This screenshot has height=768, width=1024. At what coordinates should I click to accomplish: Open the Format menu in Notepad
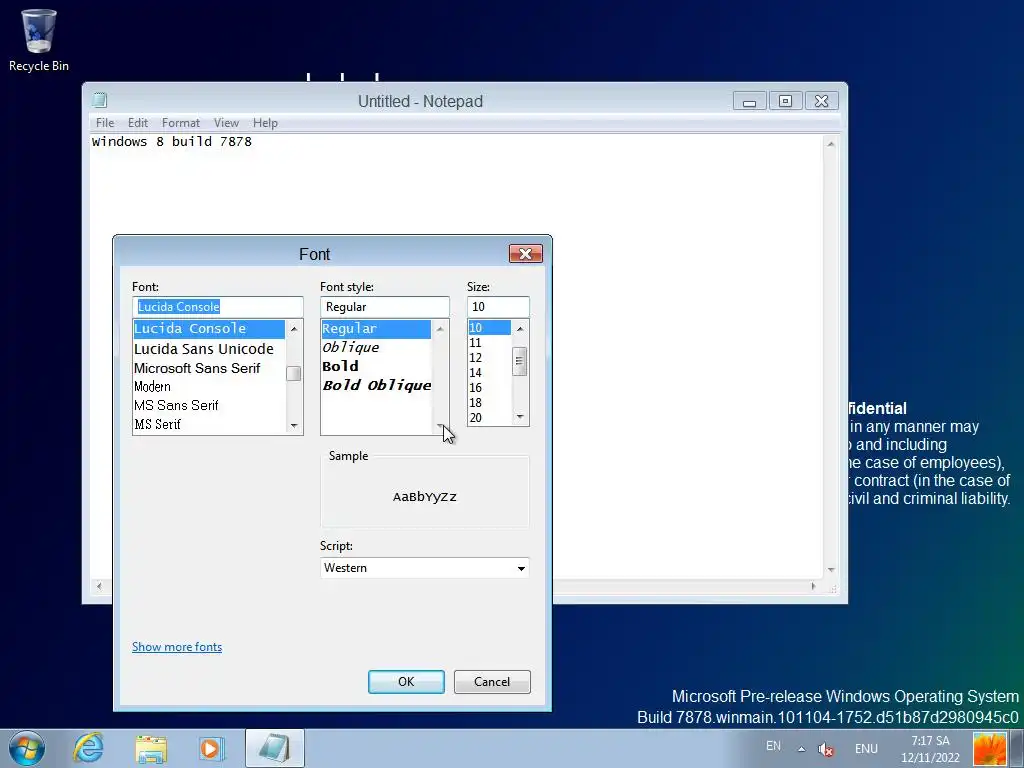point(181,123)
